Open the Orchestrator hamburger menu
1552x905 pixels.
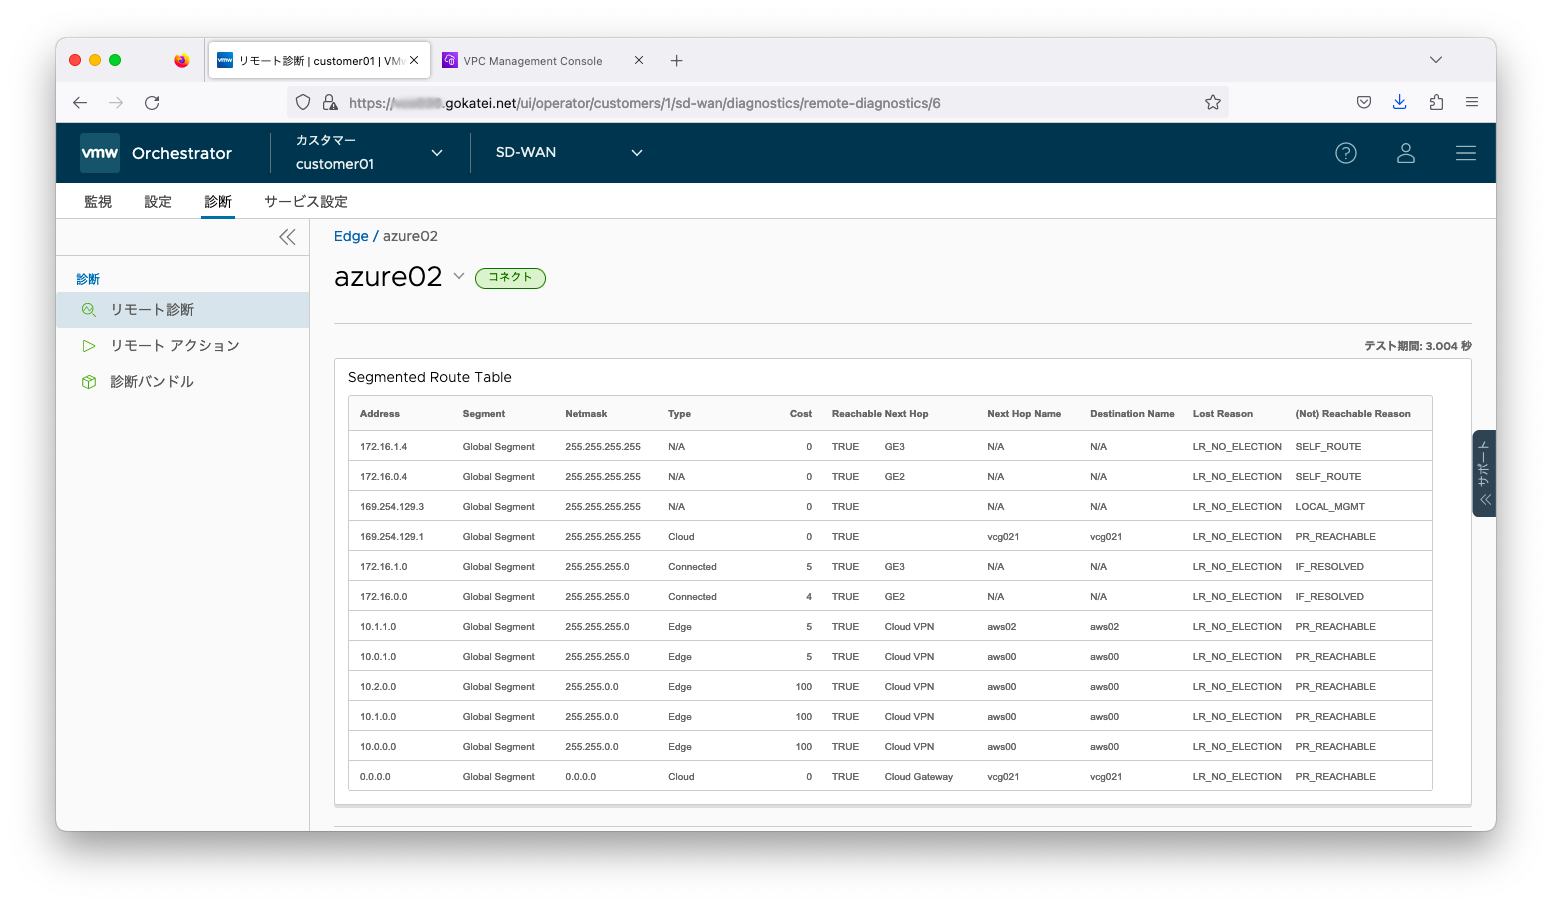[x=1466, y=153]
